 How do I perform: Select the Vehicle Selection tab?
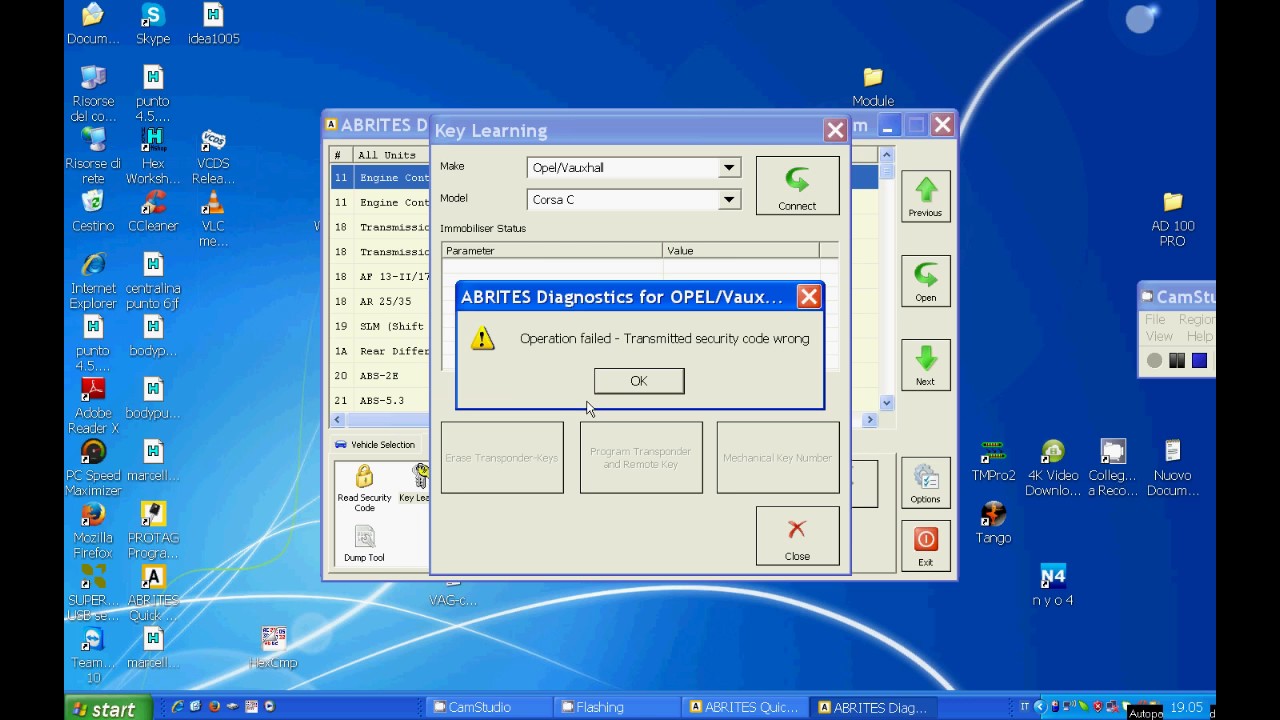click(x=374, y=444)
